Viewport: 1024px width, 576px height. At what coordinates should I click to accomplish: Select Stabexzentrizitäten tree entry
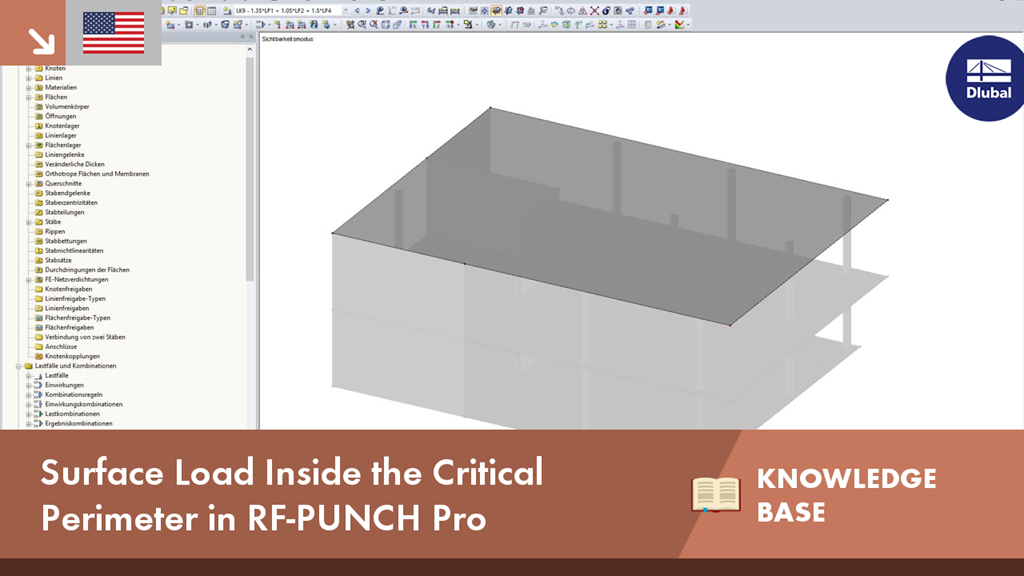[71, 202]
